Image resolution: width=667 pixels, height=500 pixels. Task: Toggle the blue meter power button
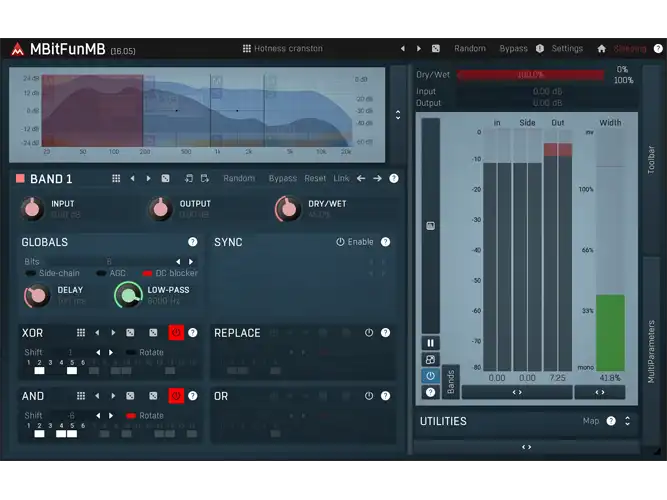430,376
